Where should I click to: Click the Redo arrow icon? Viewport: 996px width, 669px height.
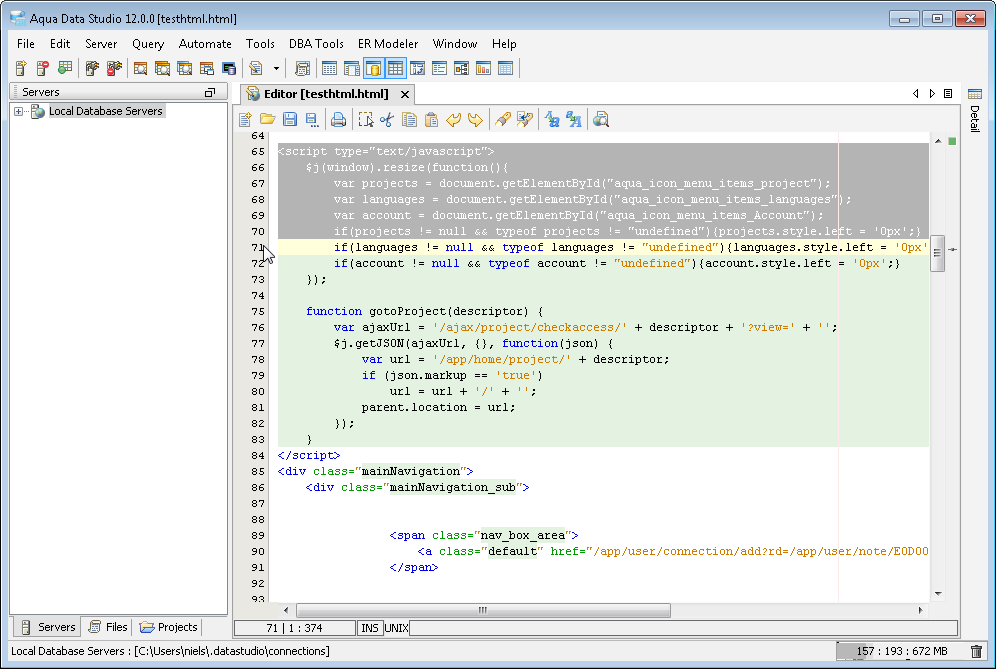click(475, 120)
